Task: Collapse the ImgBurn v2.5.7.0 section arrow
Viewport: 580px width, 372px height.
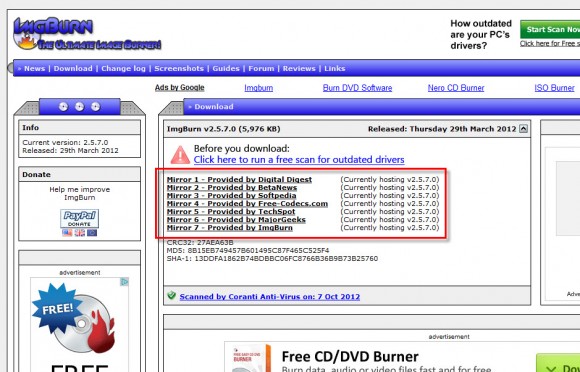Action: (x=523, y=129)
